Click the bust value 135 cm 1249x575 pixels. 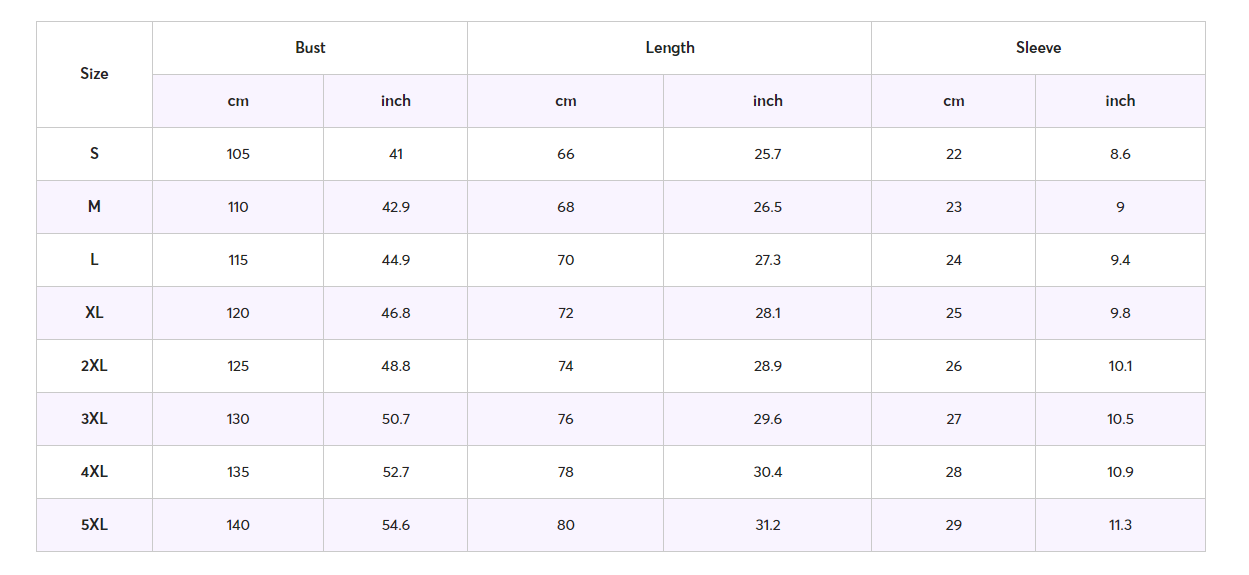(x=238, y=472)
